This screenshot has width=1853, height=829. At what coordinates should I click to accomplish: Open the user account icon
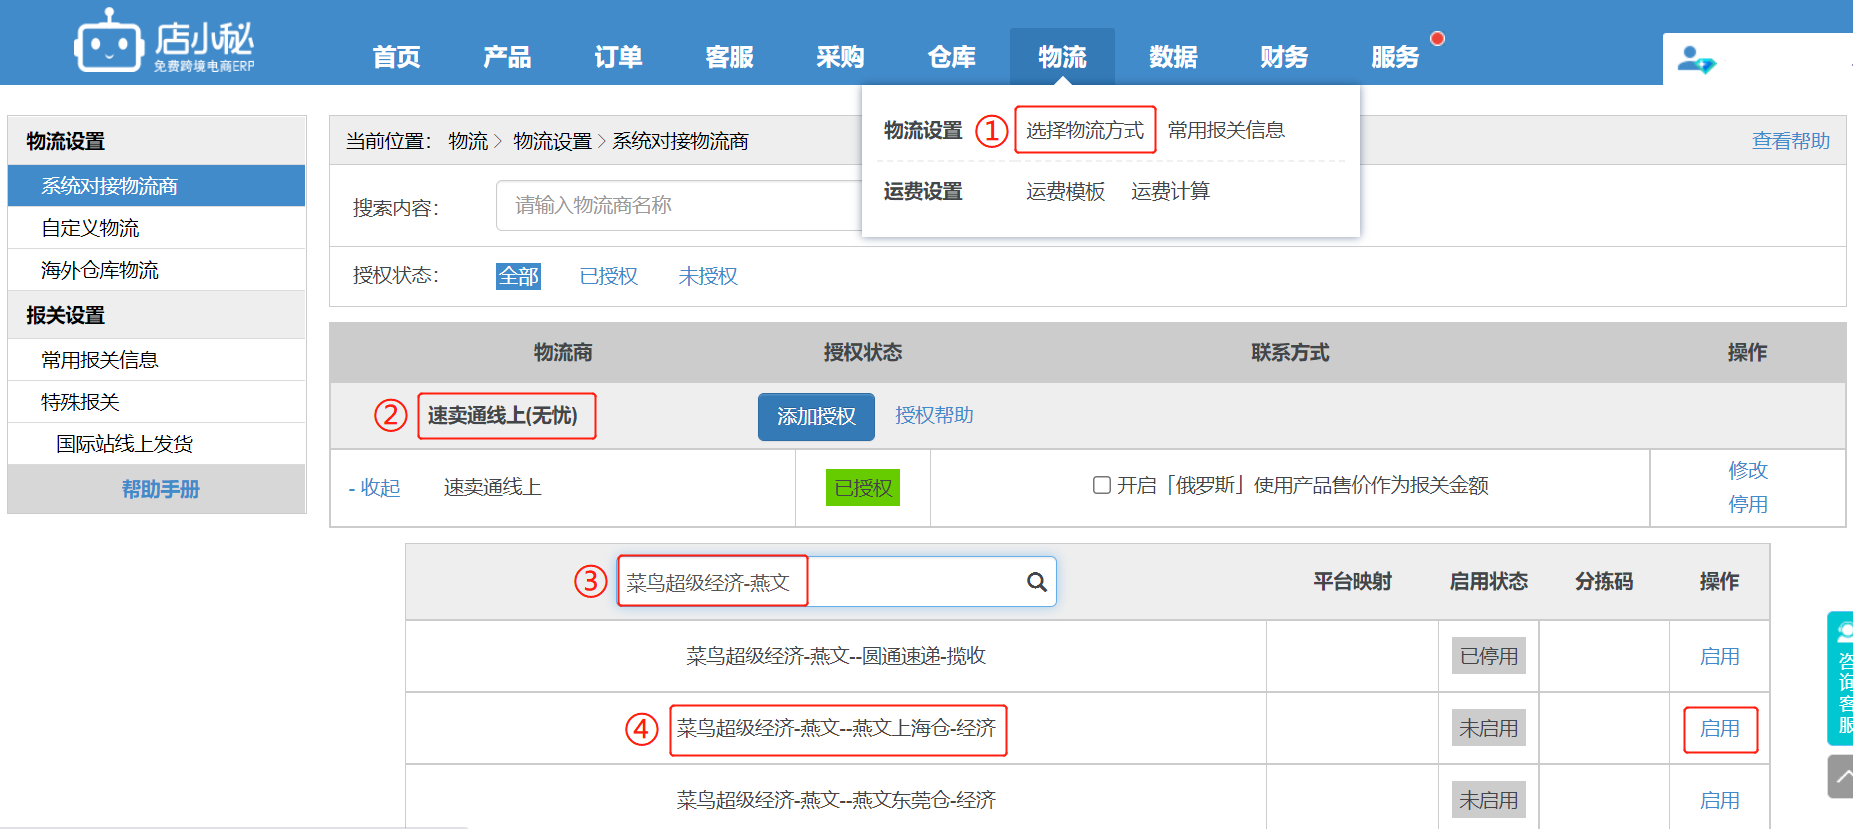(1696, 60)
